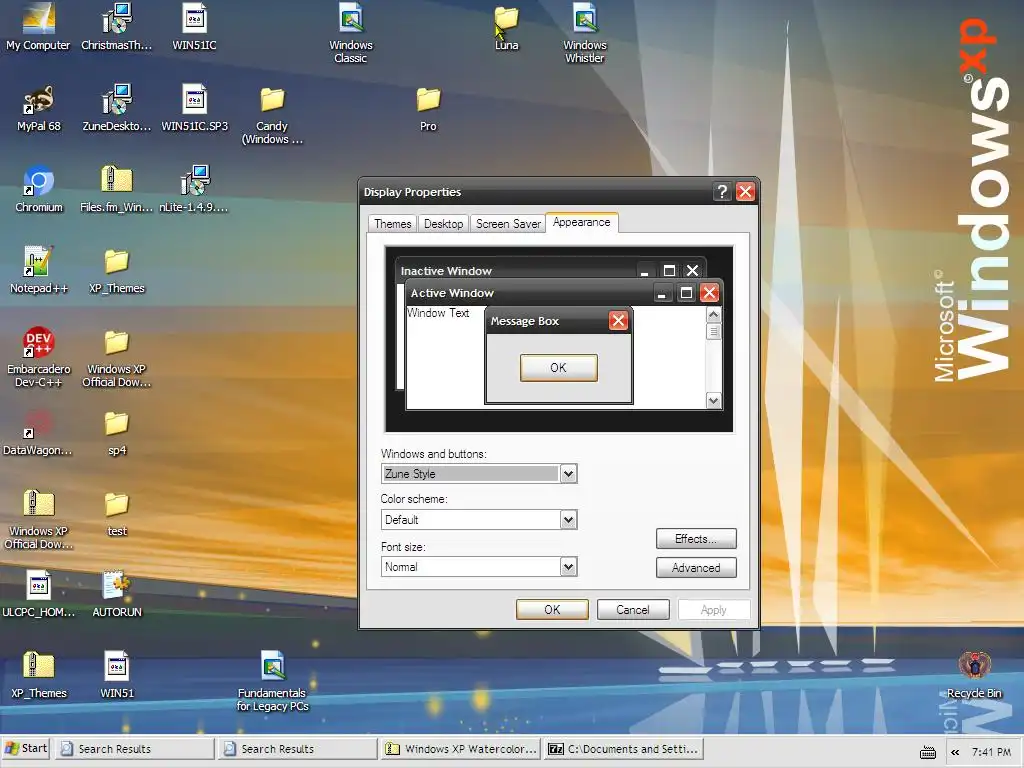Screen dimensions: 1024x768
Task: Select XP_Themes zip archive icon
Action: click(39, 675)
